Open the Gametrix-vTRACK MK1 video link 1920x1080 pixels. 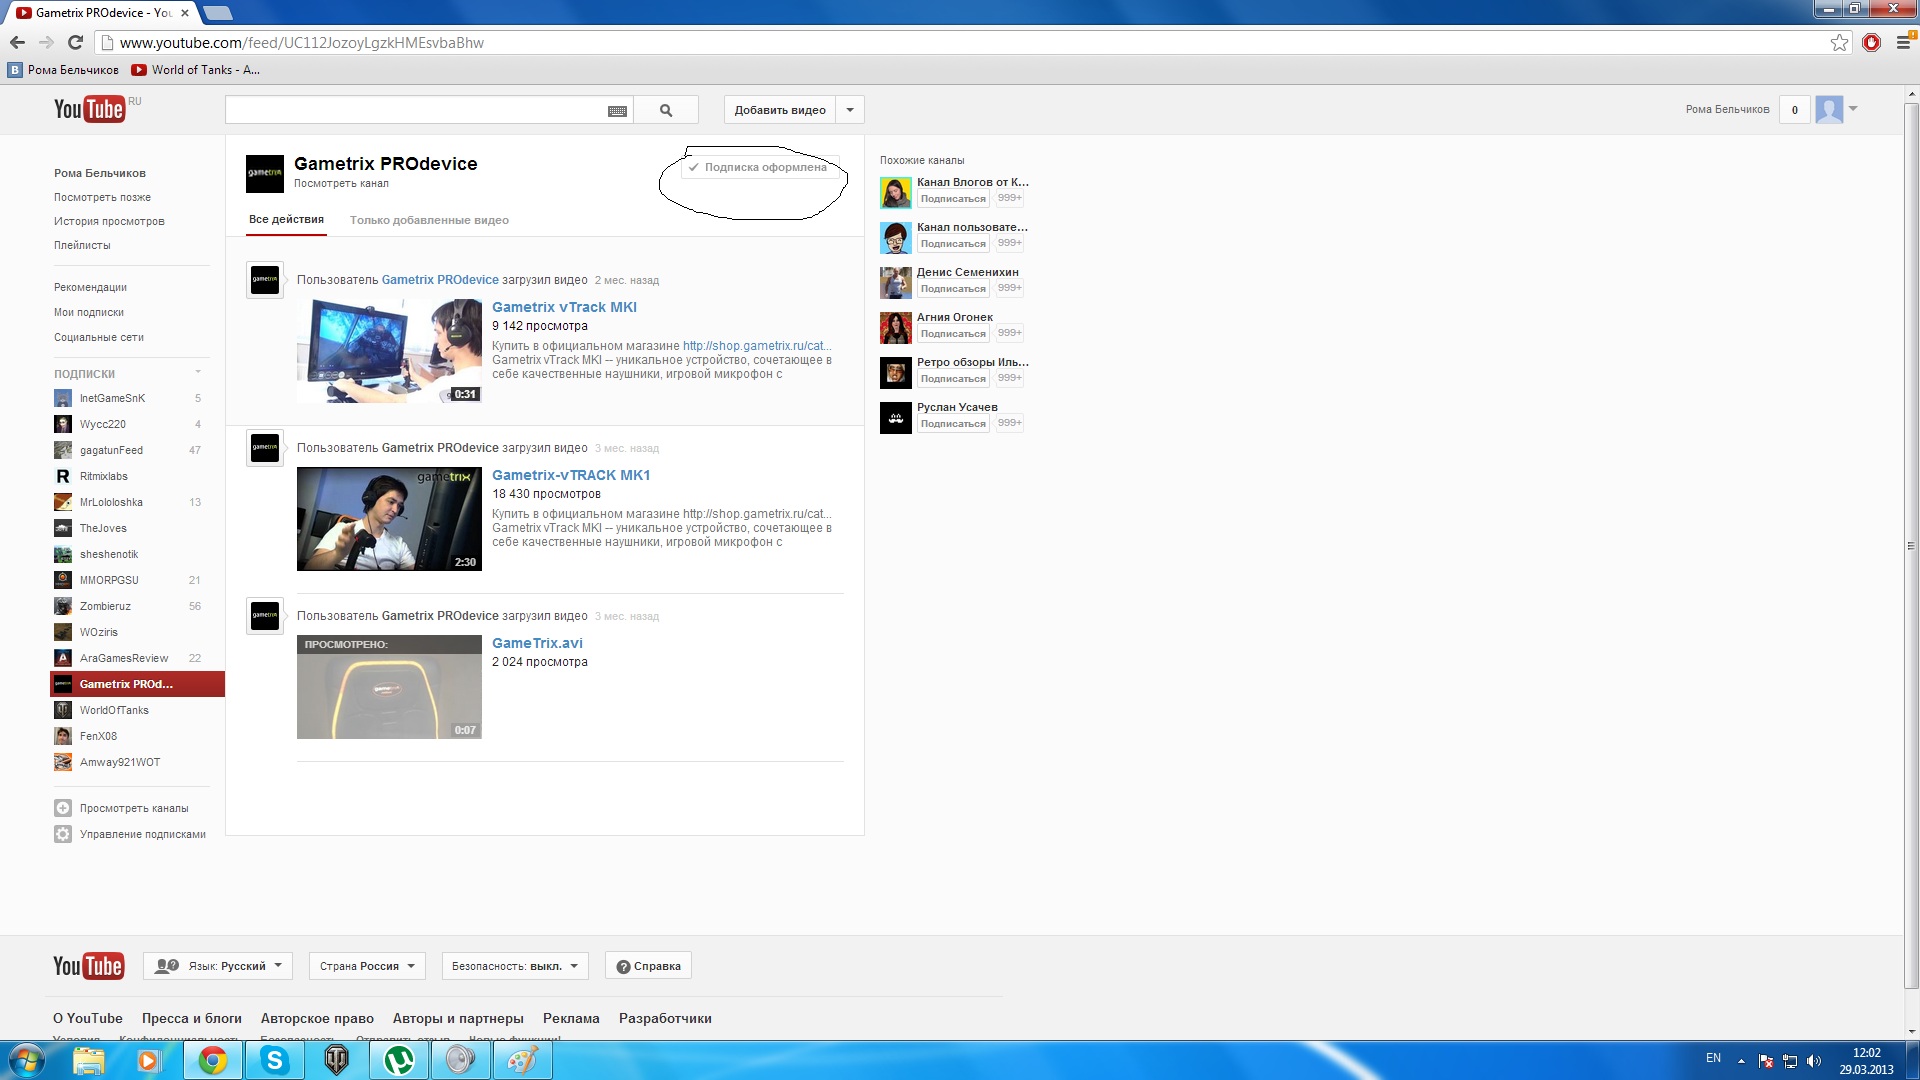[x=571, y=475]
